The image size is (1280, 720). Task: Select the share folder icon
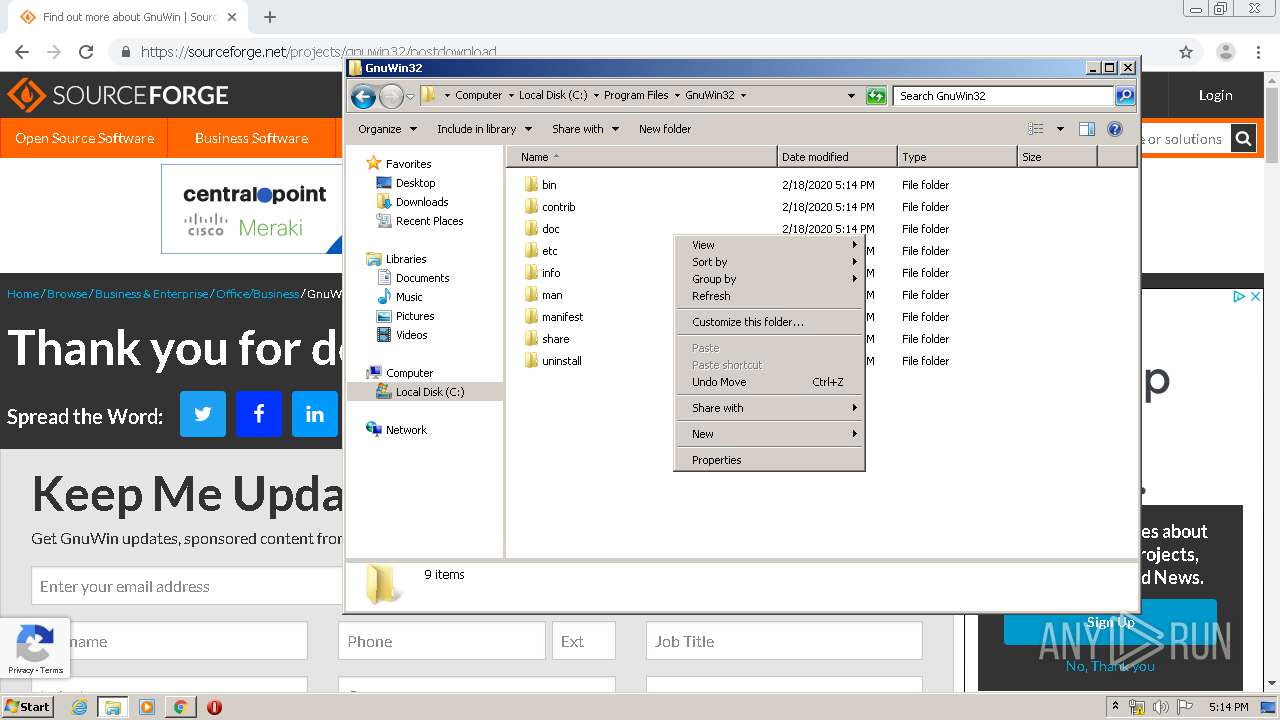(531, 339)
